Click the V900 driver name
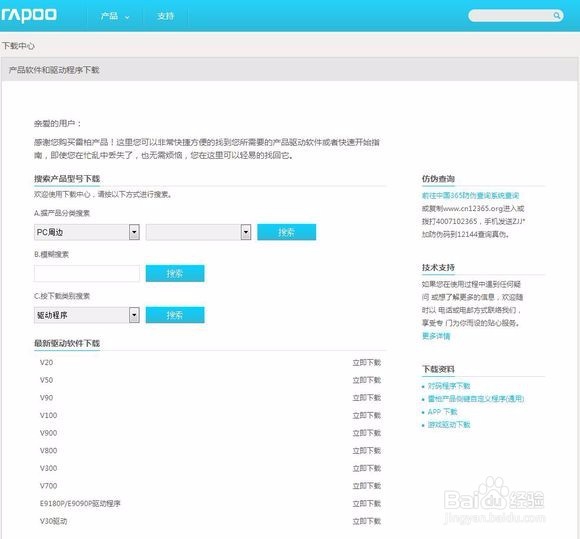 pyautogui.click(x=48, y=433)
